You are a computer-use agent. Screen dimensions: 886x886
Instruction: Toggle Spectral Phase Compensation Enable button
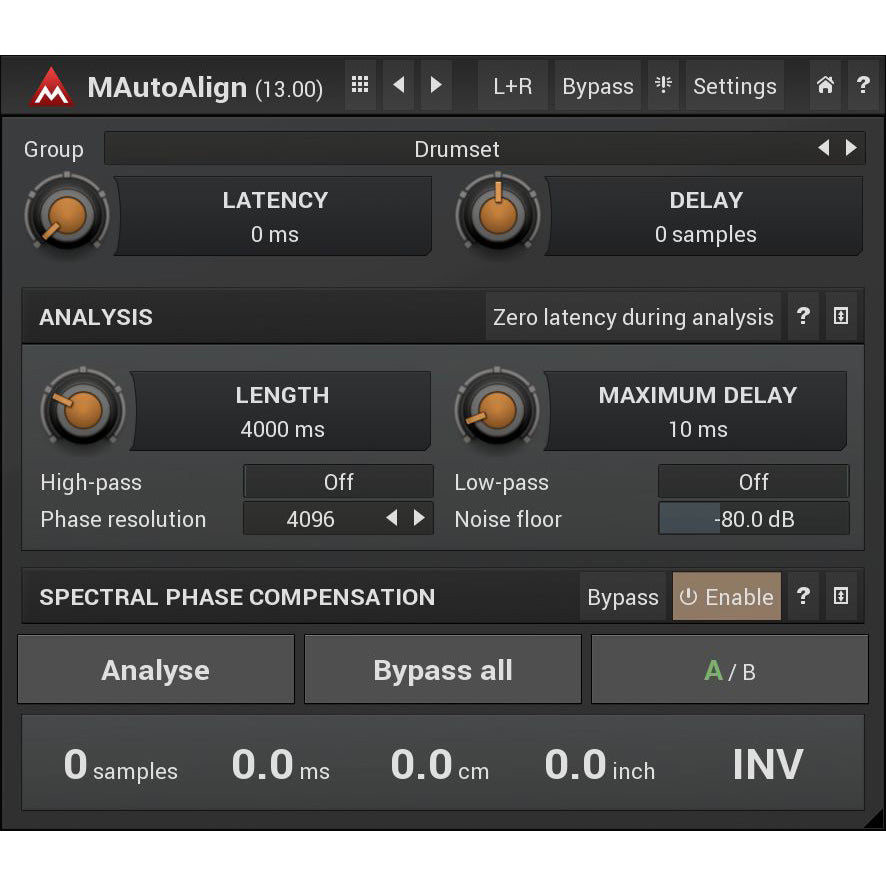click(x=726, y=597)
